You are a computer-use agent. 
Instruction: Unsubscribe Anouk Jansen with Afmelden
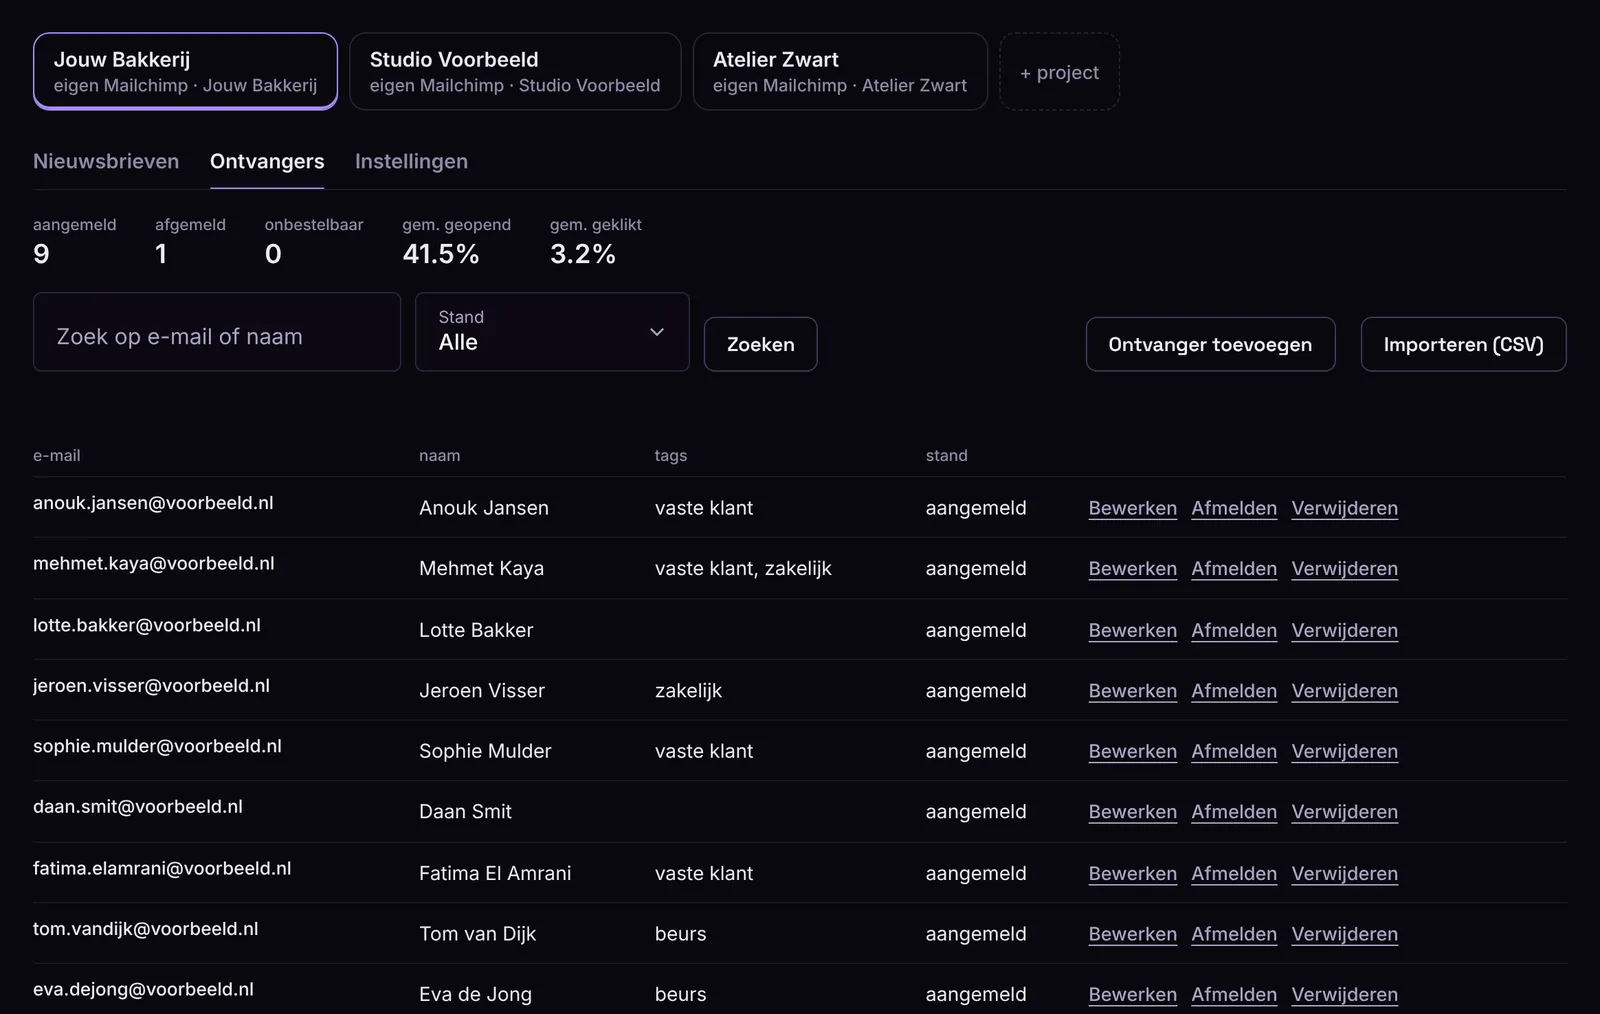pos(1234,508)
